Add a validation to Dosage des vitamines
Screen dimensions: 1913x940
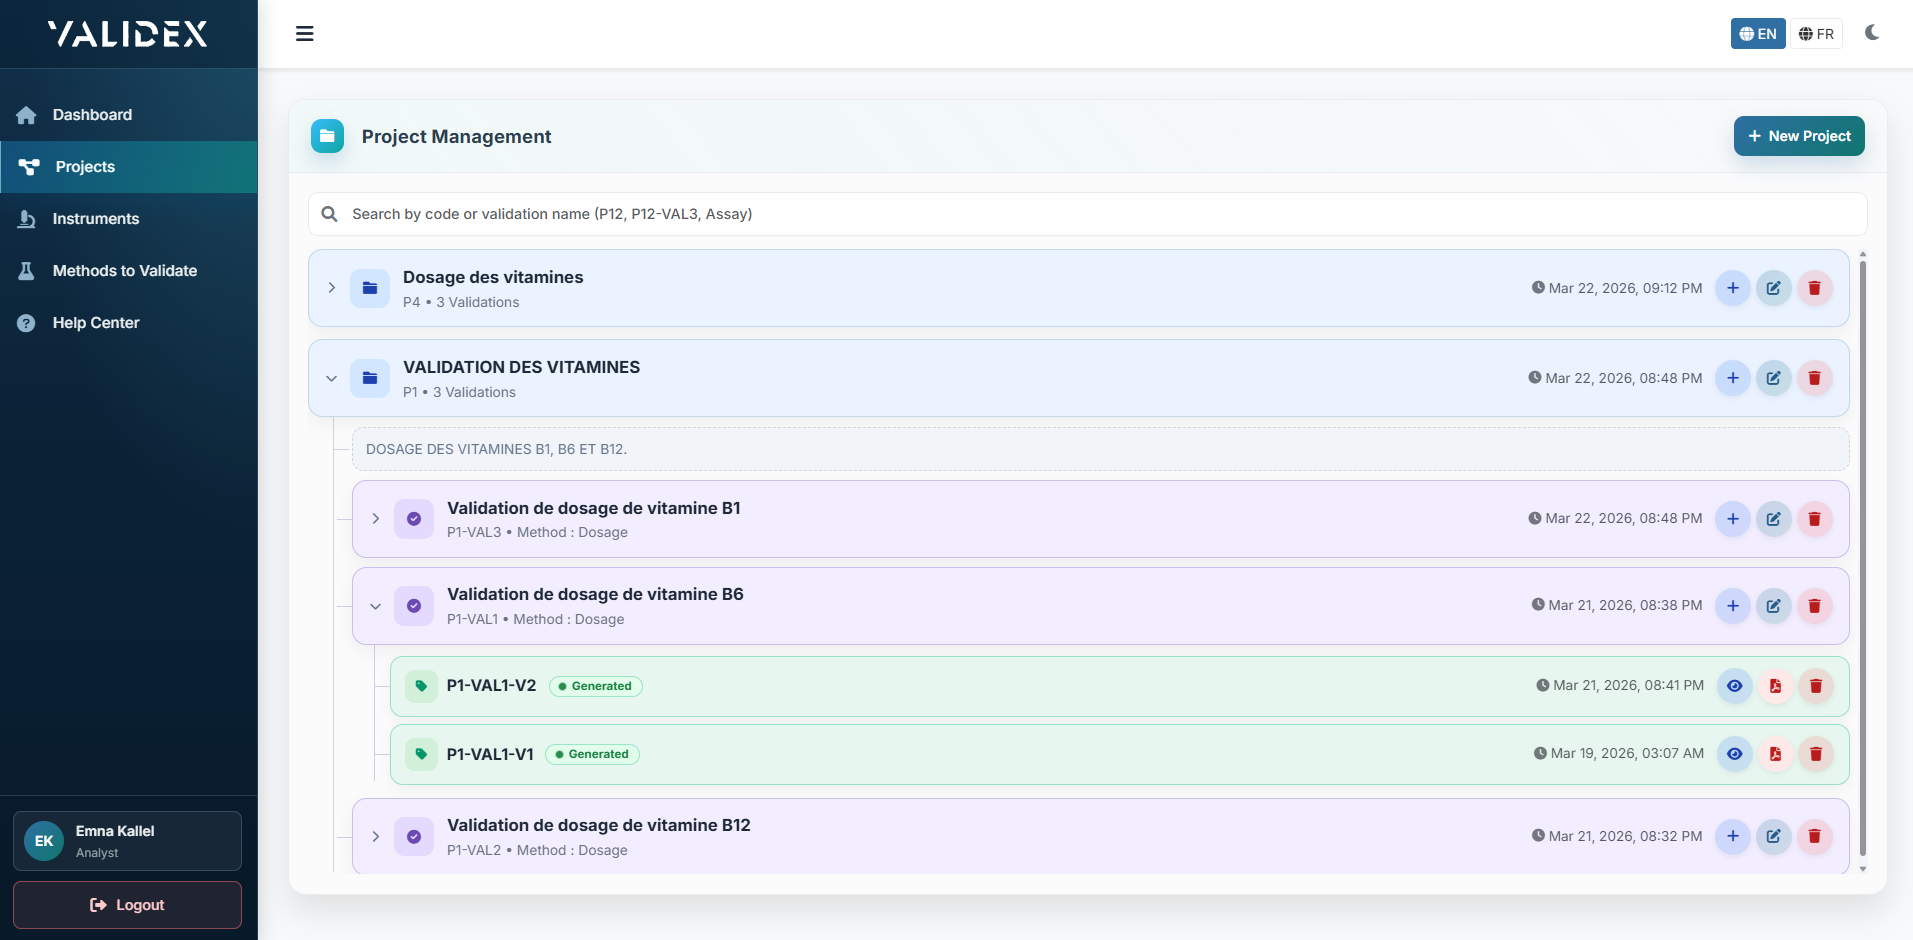pyautogui.click(x=1732, y=288)
